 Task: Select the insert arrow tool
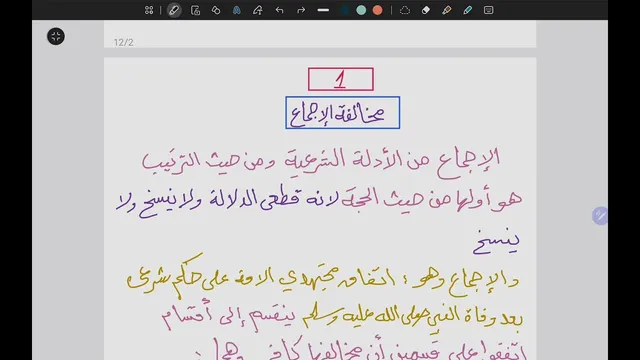point(258,10)
